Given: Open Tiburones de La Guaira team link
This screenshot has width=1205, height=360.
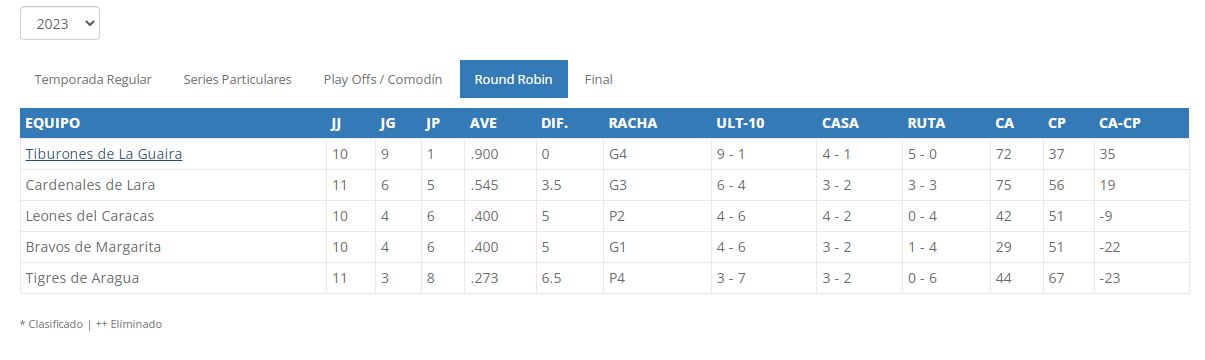Looking at the screenshot, I should coord(104,154).
